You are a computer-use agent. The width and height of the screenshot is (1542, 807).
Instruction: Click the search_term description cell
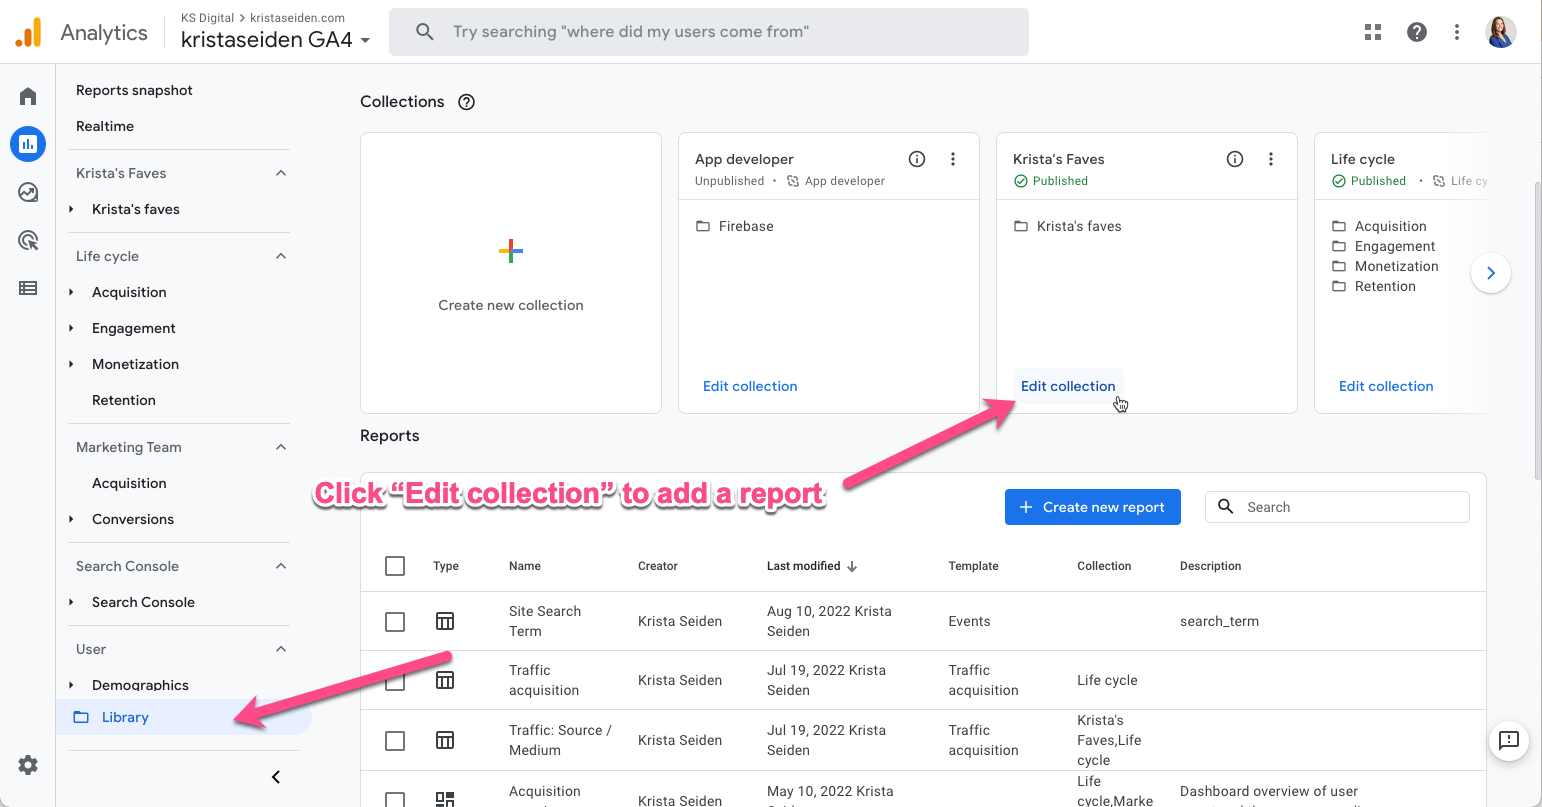pyautogui.click(x=1219, y=621)
